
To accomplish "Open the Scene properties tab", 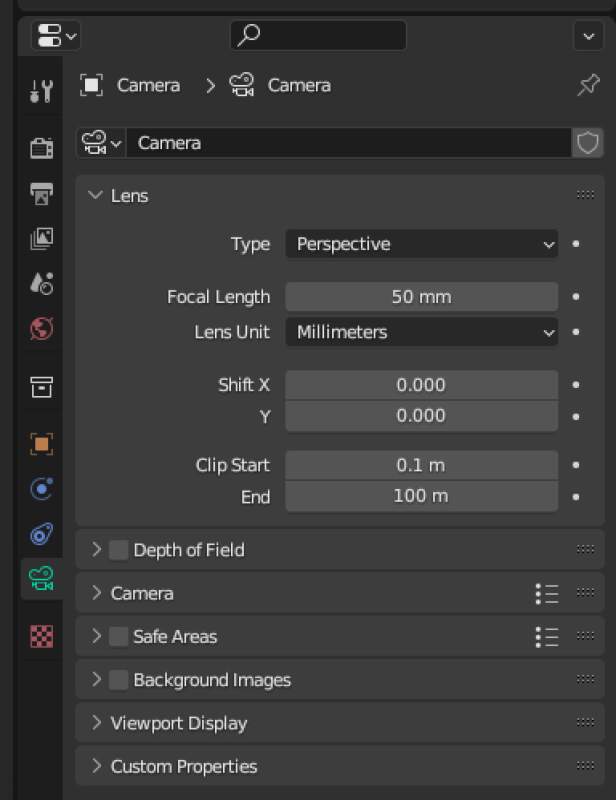I will pos(40,283).
